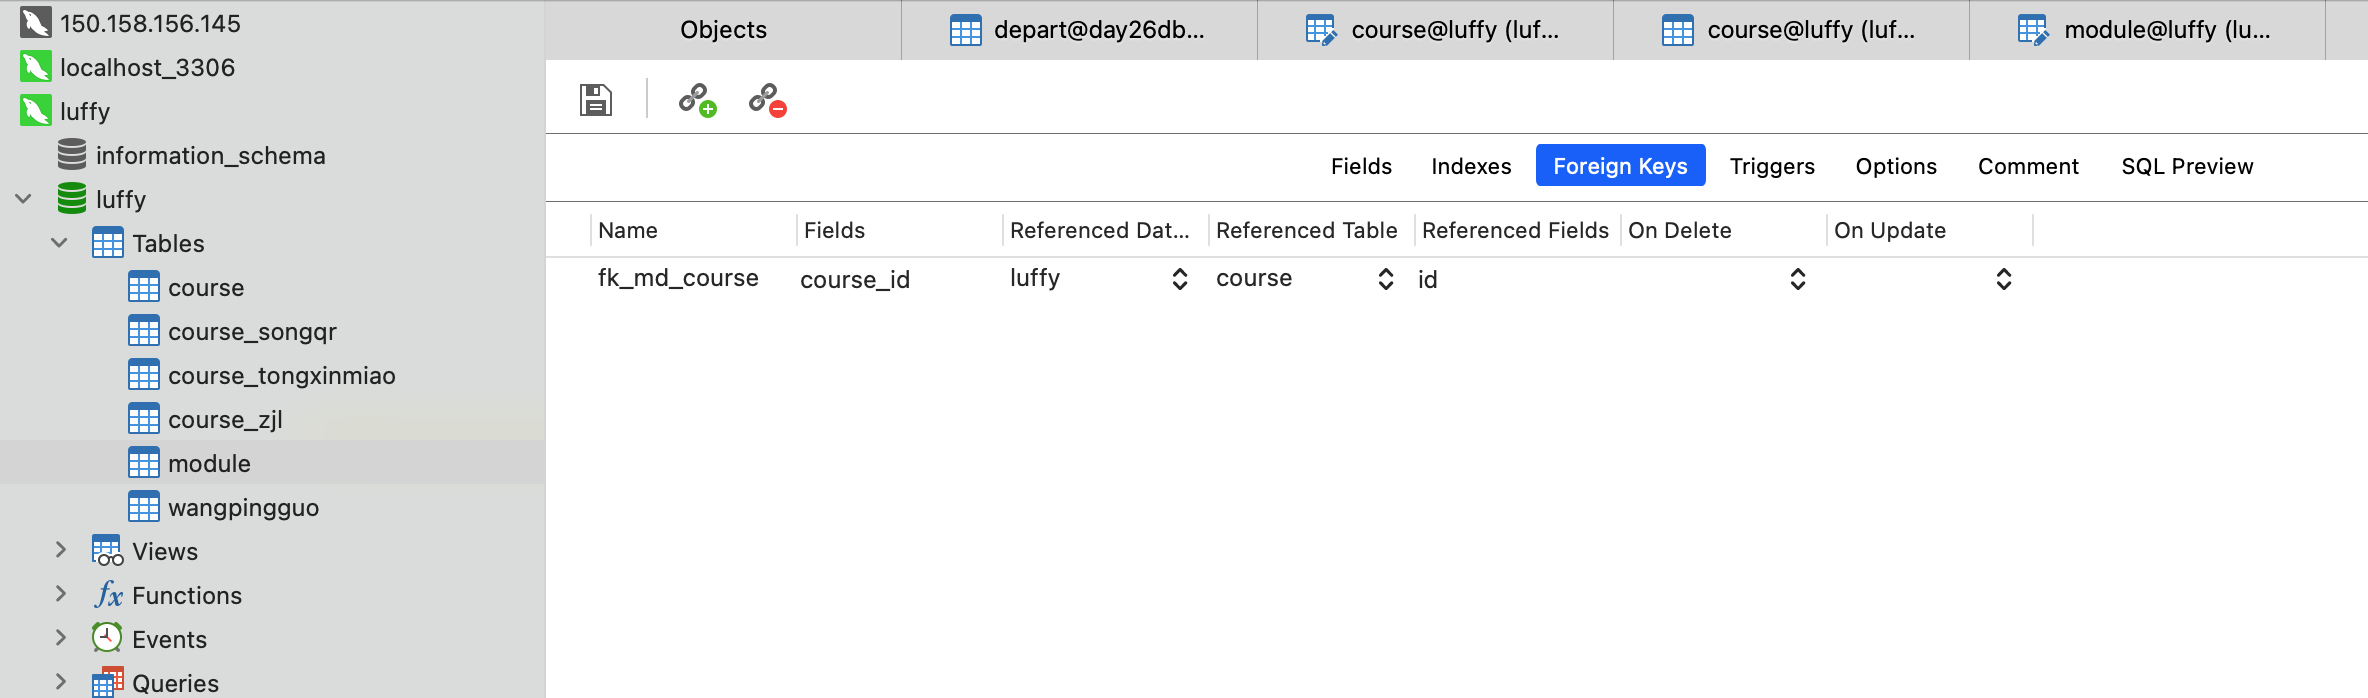This screenshot has width=2368, height=698.
Task: Collapse the luffy database node
Action: point(24,199)
